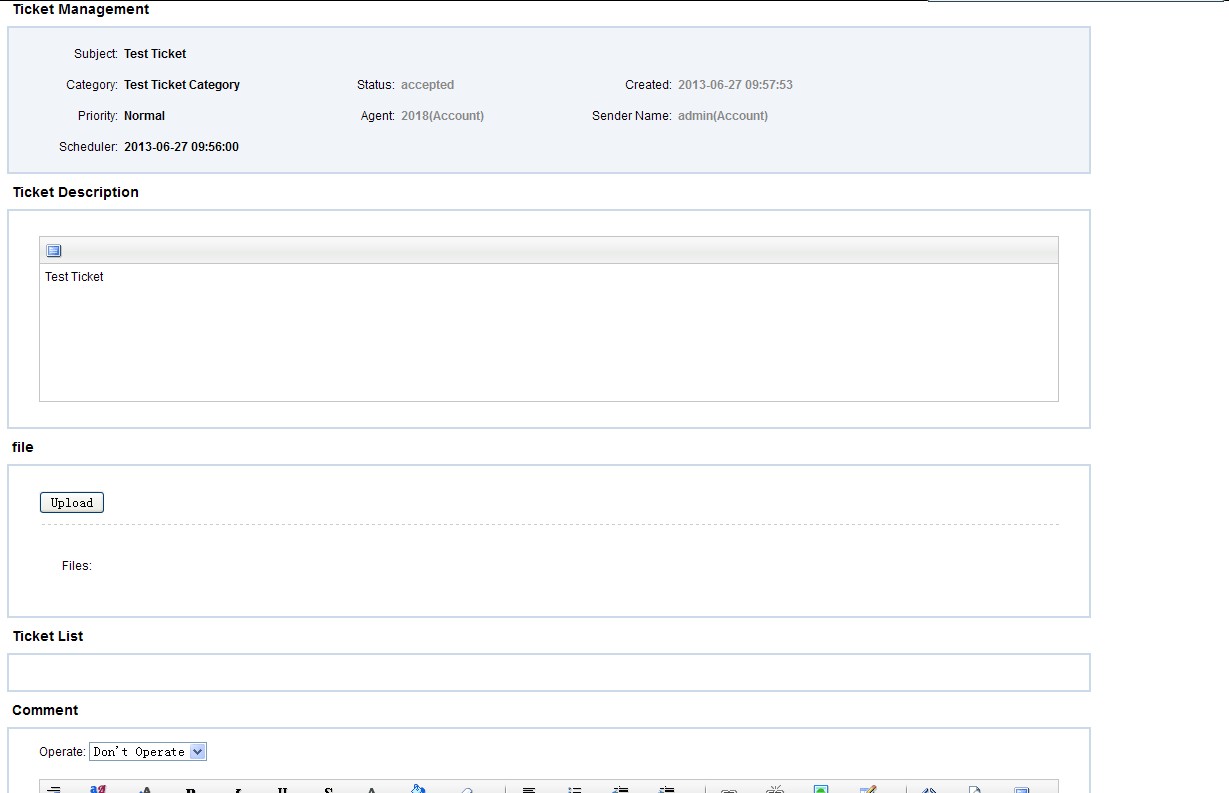Viewport: 1229px width, 793px height.
Task: Click the first icon in comment editor toolbar
Action: (x=54, y=790)
